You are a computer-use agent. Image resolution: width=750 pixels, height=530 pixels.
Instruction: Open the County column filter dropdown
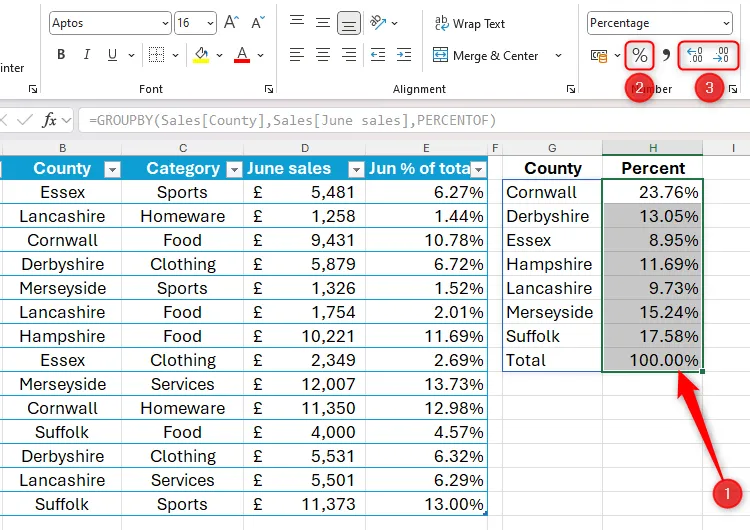pos(112,169)
